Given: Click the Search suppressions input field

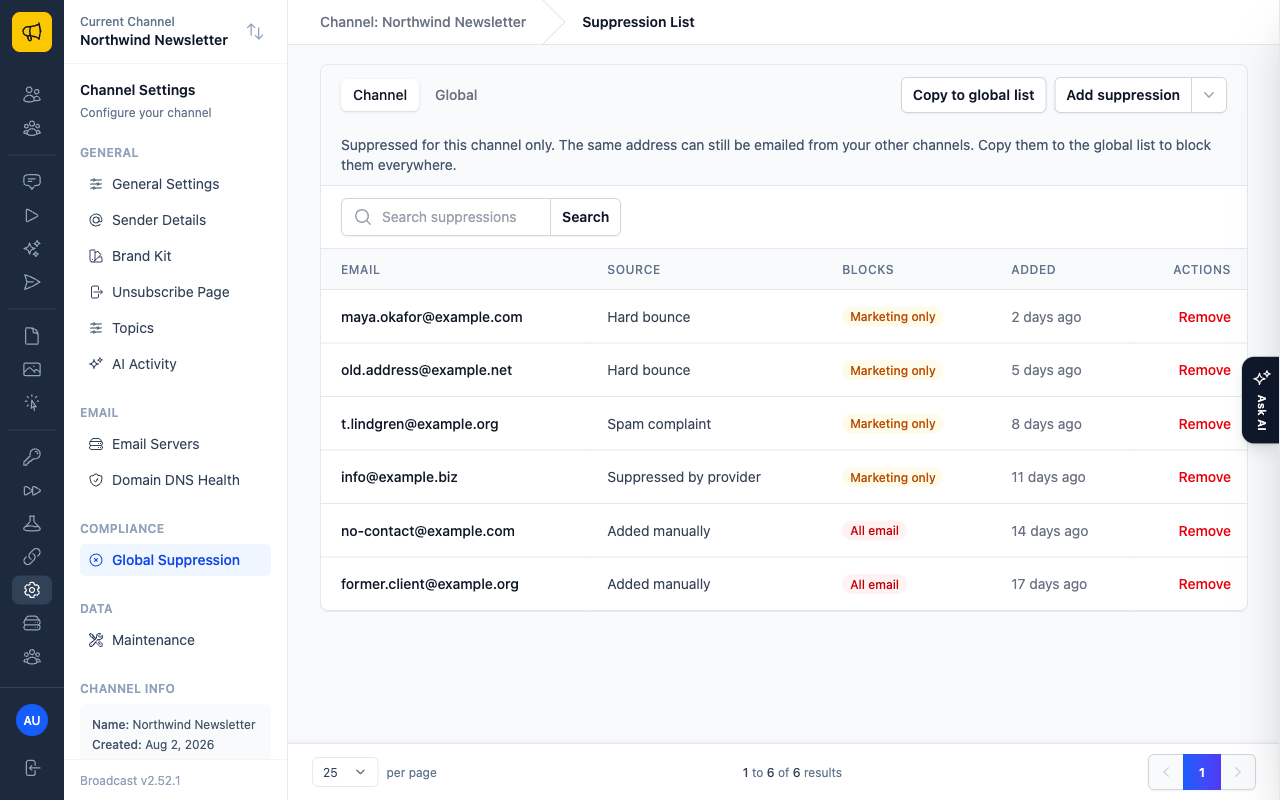Looking at the screenshot, I should coord(446,217).
